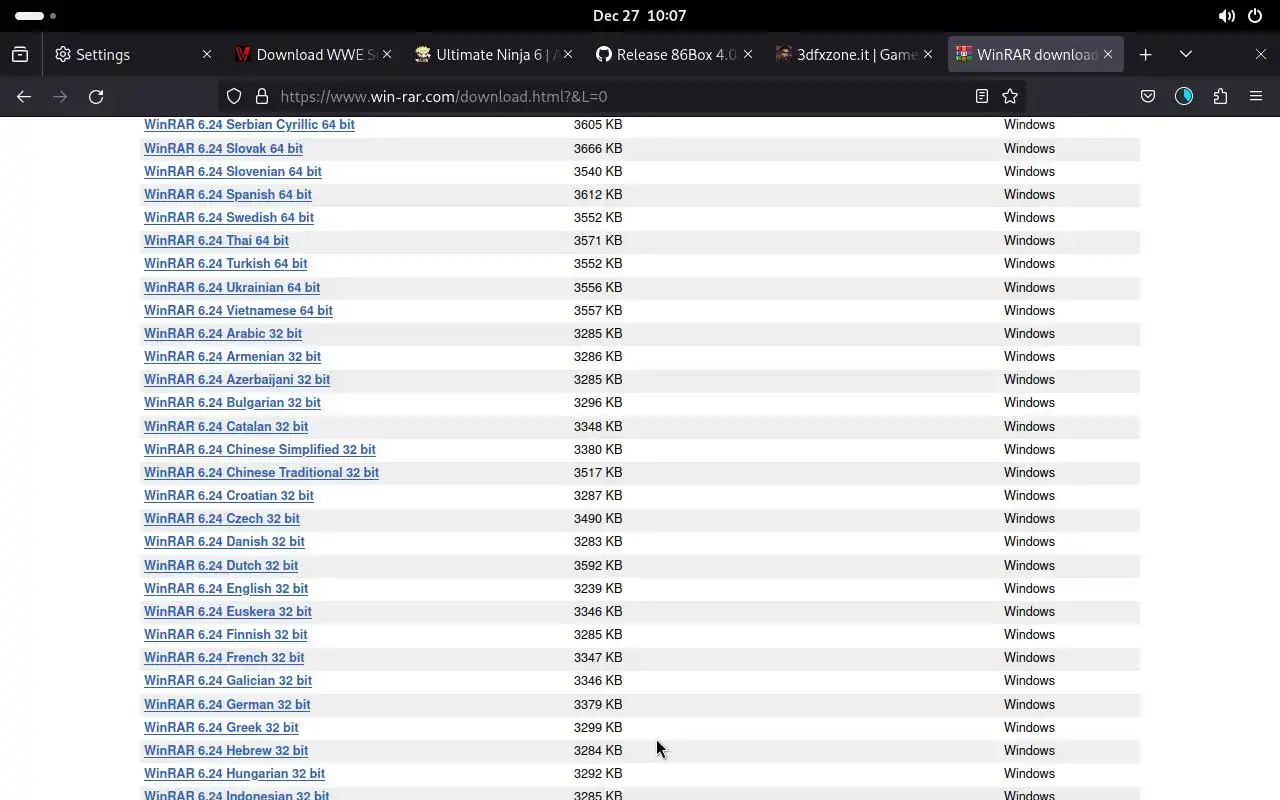Download WinRAR 6.24 Vietnamese 64 bit
1280x800 pixels.
pos(238,310)
